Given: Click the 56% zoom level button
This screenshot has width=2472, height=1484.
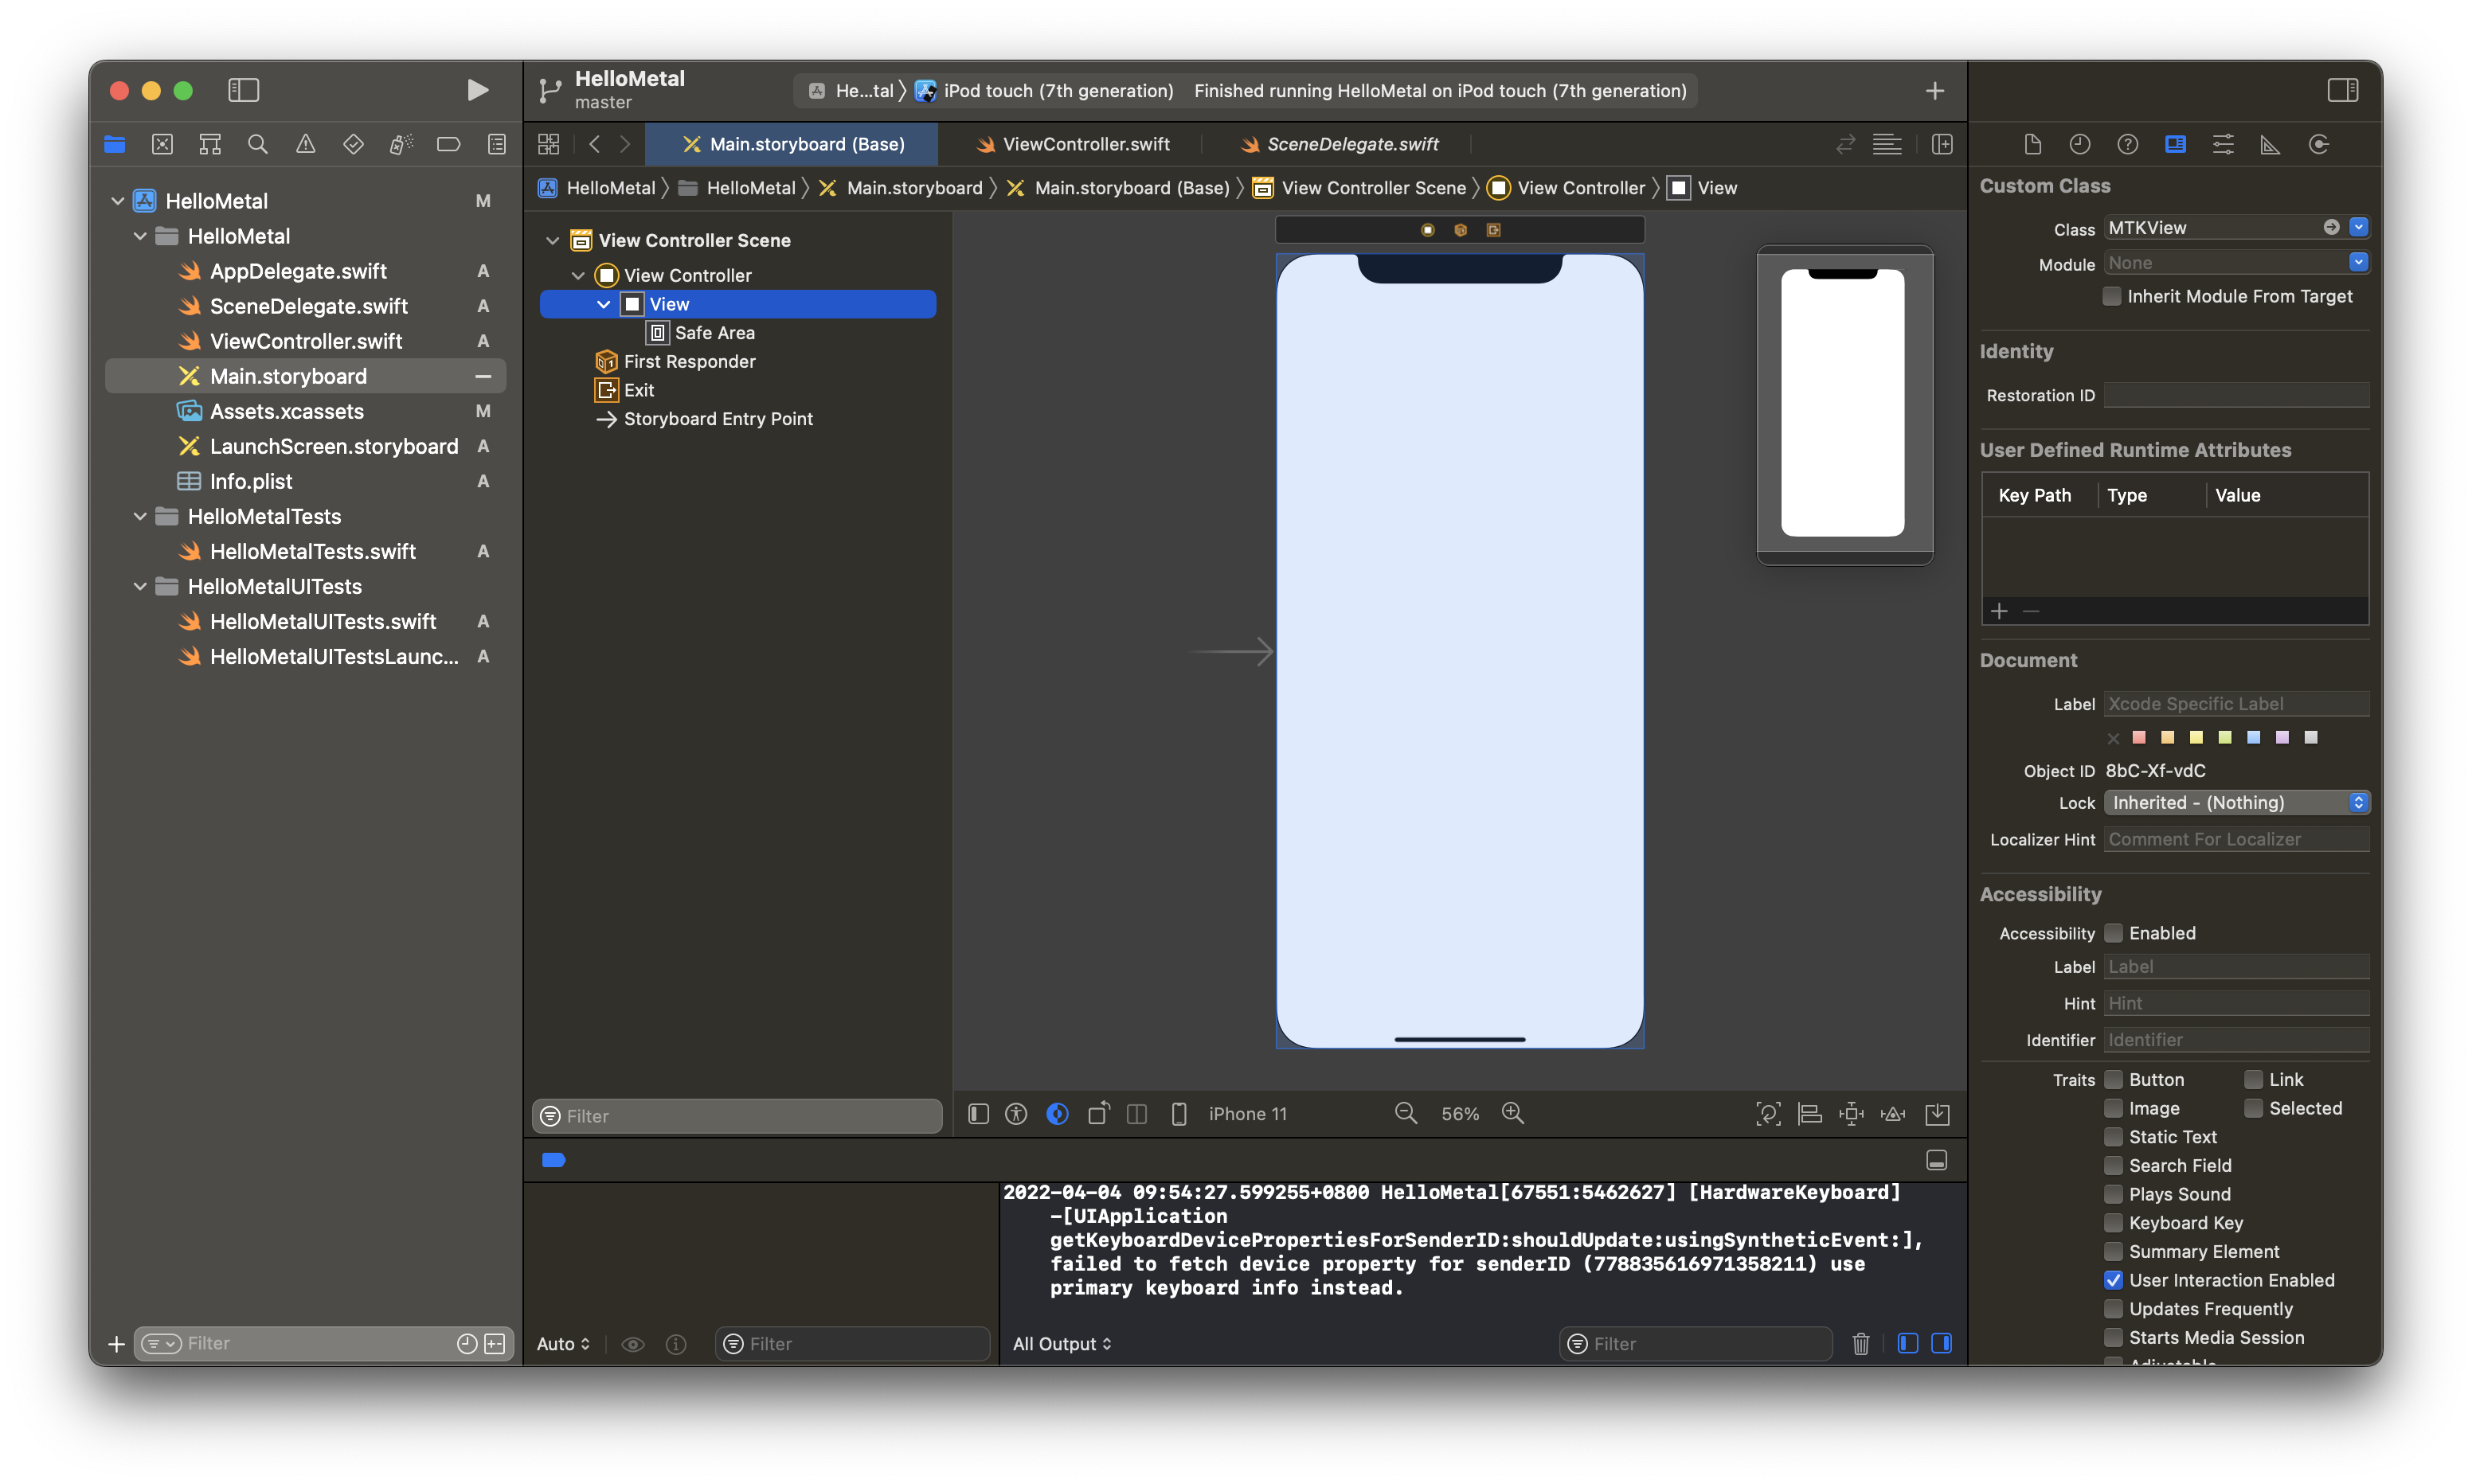Looking at the screenshot, I should [x=1460, y=1114].
